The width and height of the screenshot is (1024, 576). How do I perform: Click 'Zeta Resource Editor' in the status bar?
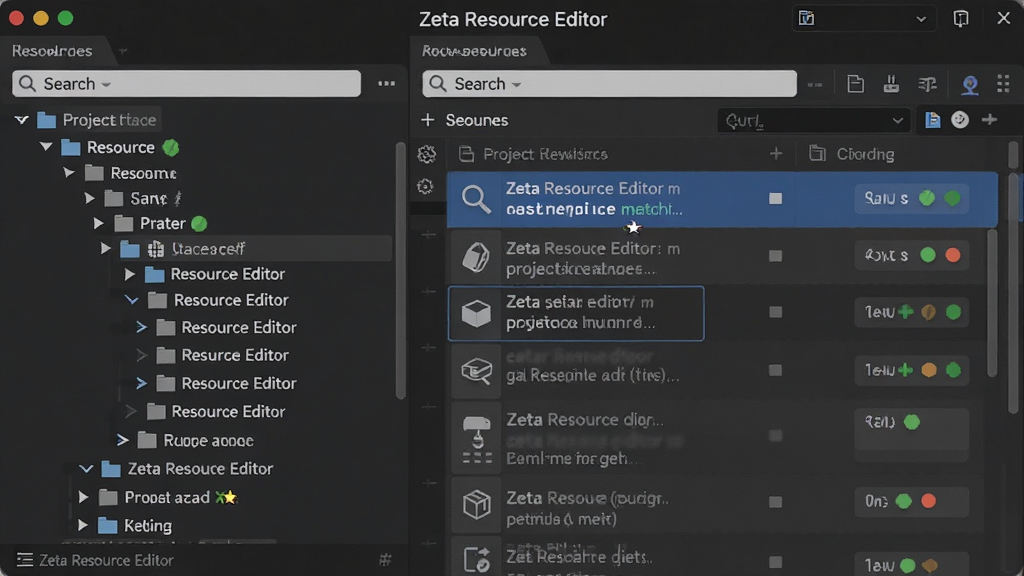tap(106, 560)
